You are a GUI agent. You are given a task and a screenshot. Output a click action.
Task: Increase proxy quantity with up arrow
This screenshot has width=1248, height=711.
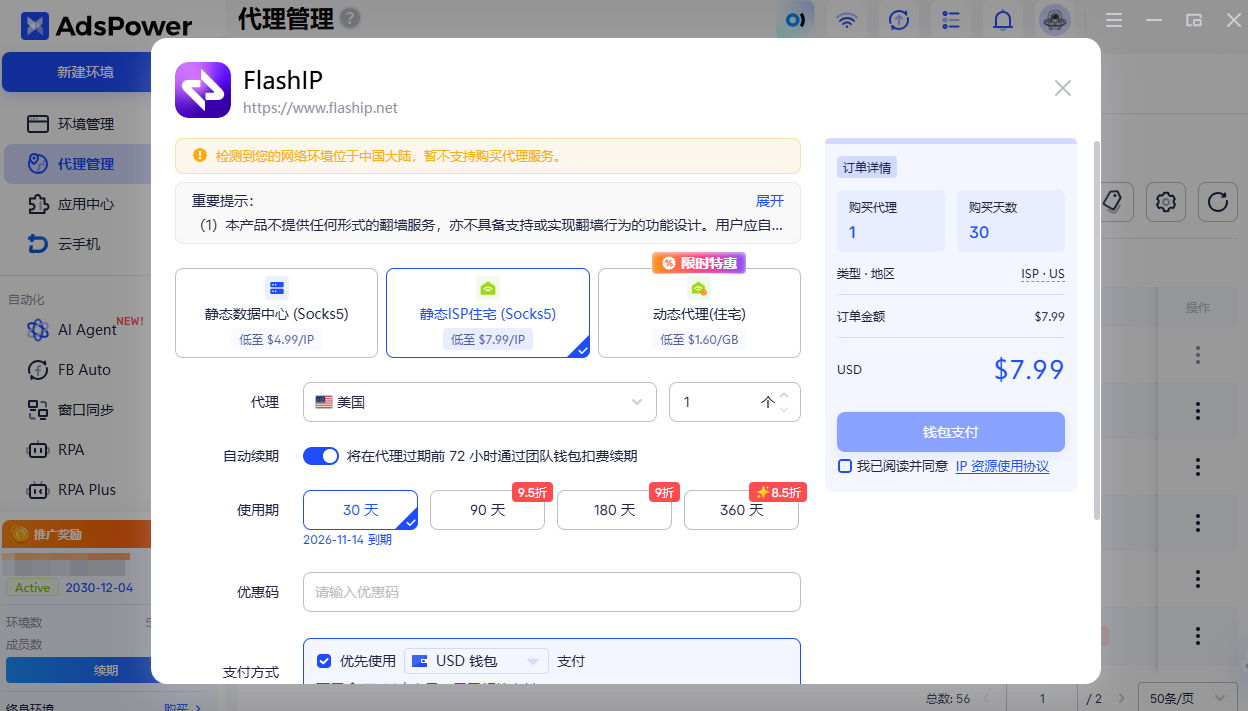coord(784,393)
